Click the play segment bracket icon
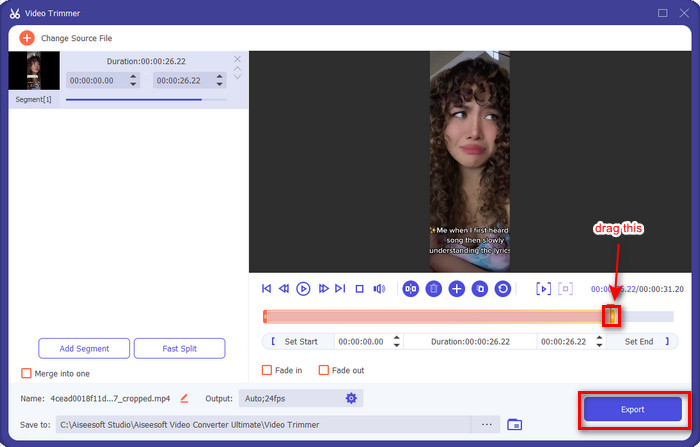The width and height of the screenshot is (700, 447). [543, 289]
